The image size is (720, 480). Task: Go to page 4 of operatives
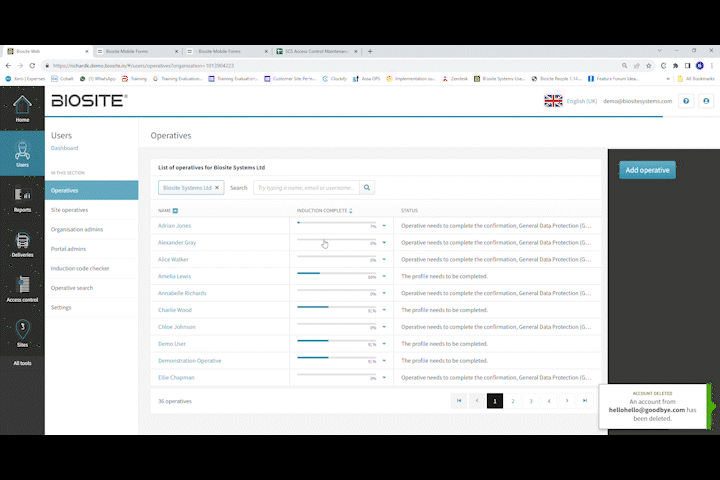pyautogui.click(x=549, y=401)
